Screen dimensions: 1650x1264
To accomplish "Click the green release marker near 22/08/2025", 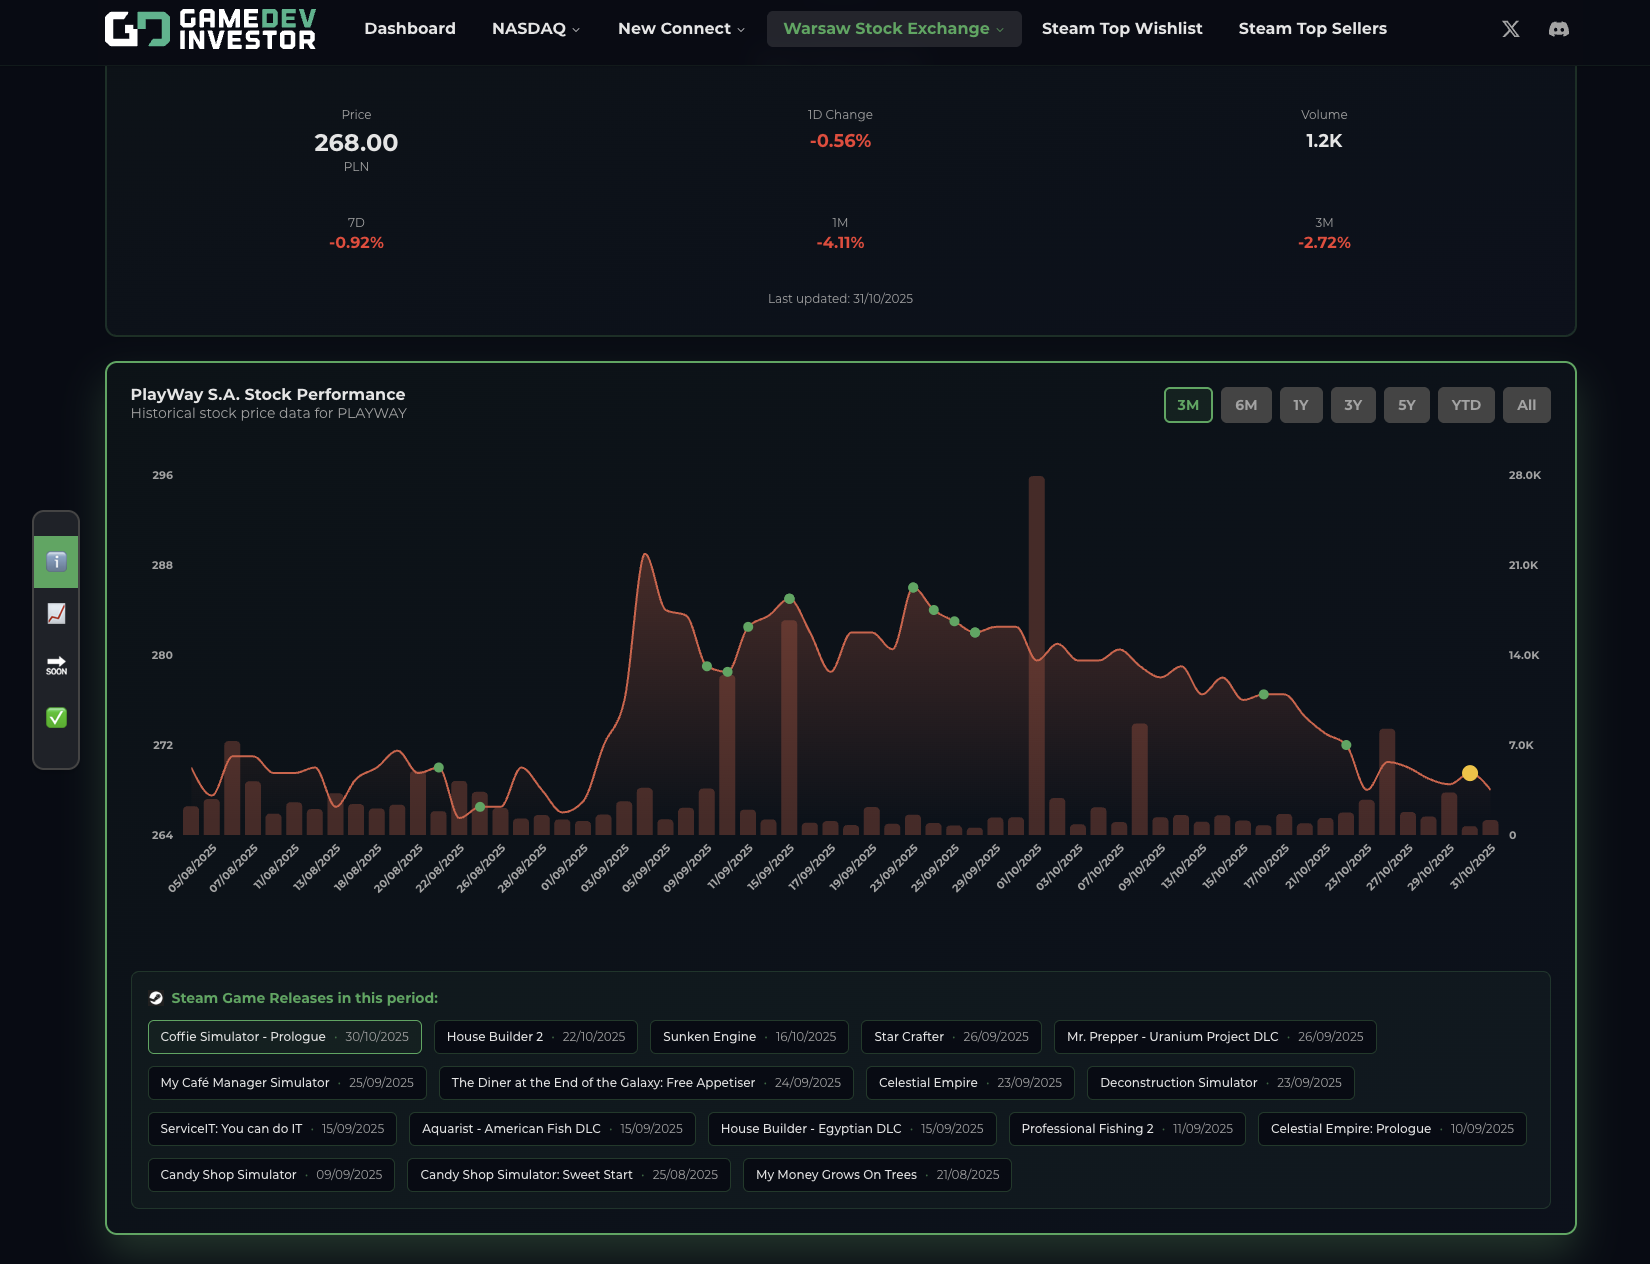I will [439, 768].
